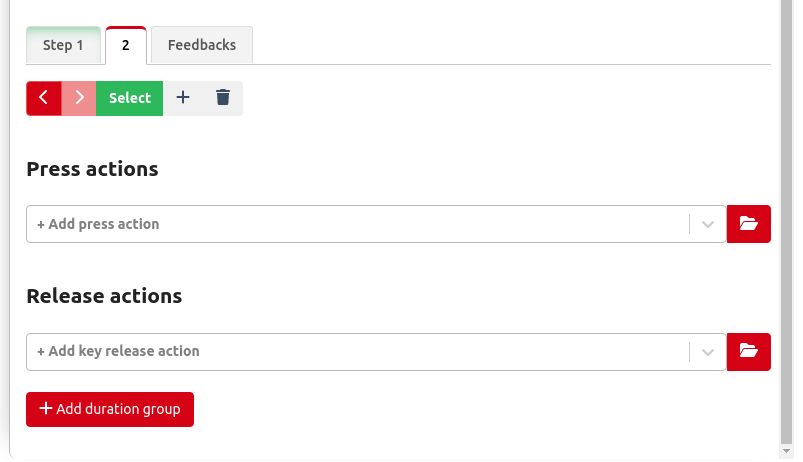Image resolution: width=803 pixels, height=462 pixels.
Task: Add a new step with plus icon
Action: coord(182,98)
